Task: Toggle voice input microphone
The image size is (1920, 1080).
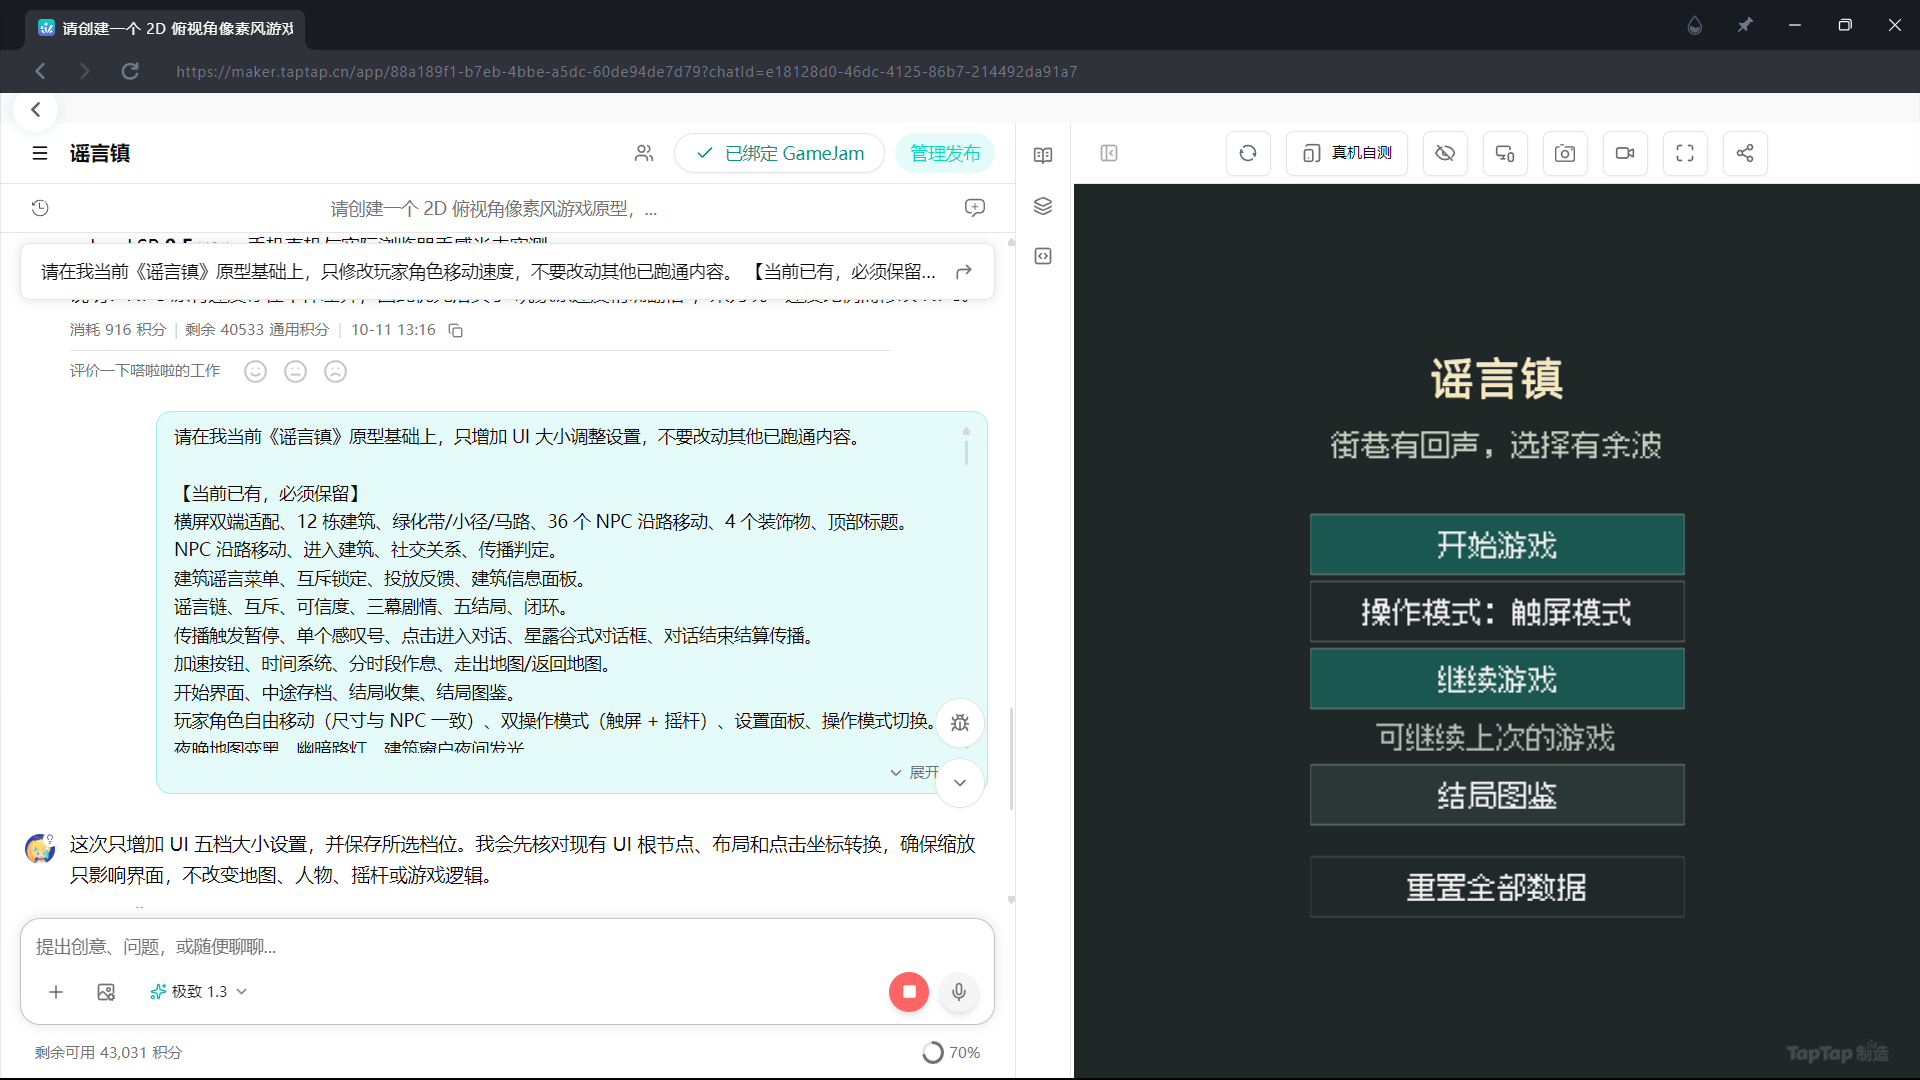Action: coord(959,991)
